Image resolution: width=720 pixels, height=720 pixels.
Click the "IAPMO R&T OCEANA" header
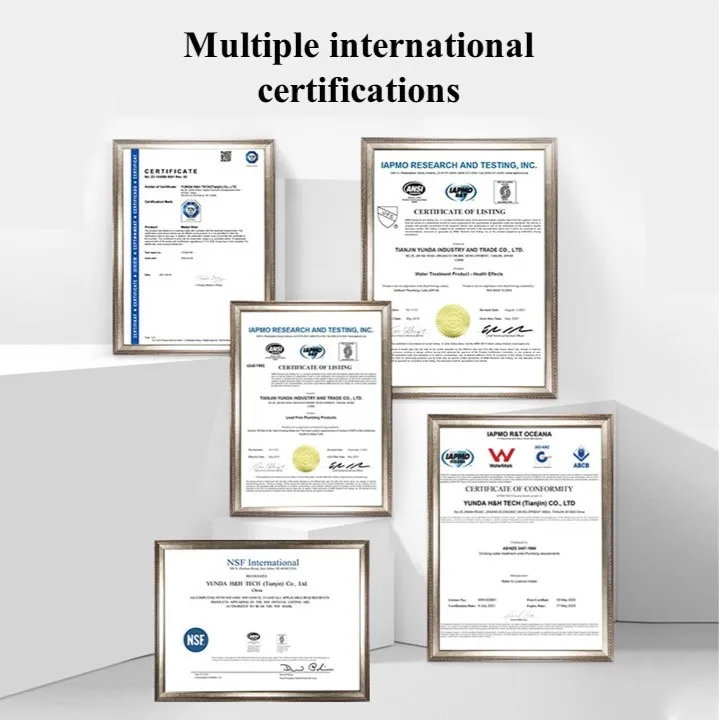click(519, 434)
